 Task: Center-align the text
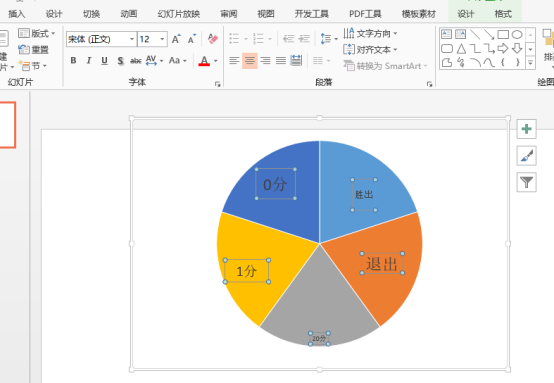tap(250, 61)
